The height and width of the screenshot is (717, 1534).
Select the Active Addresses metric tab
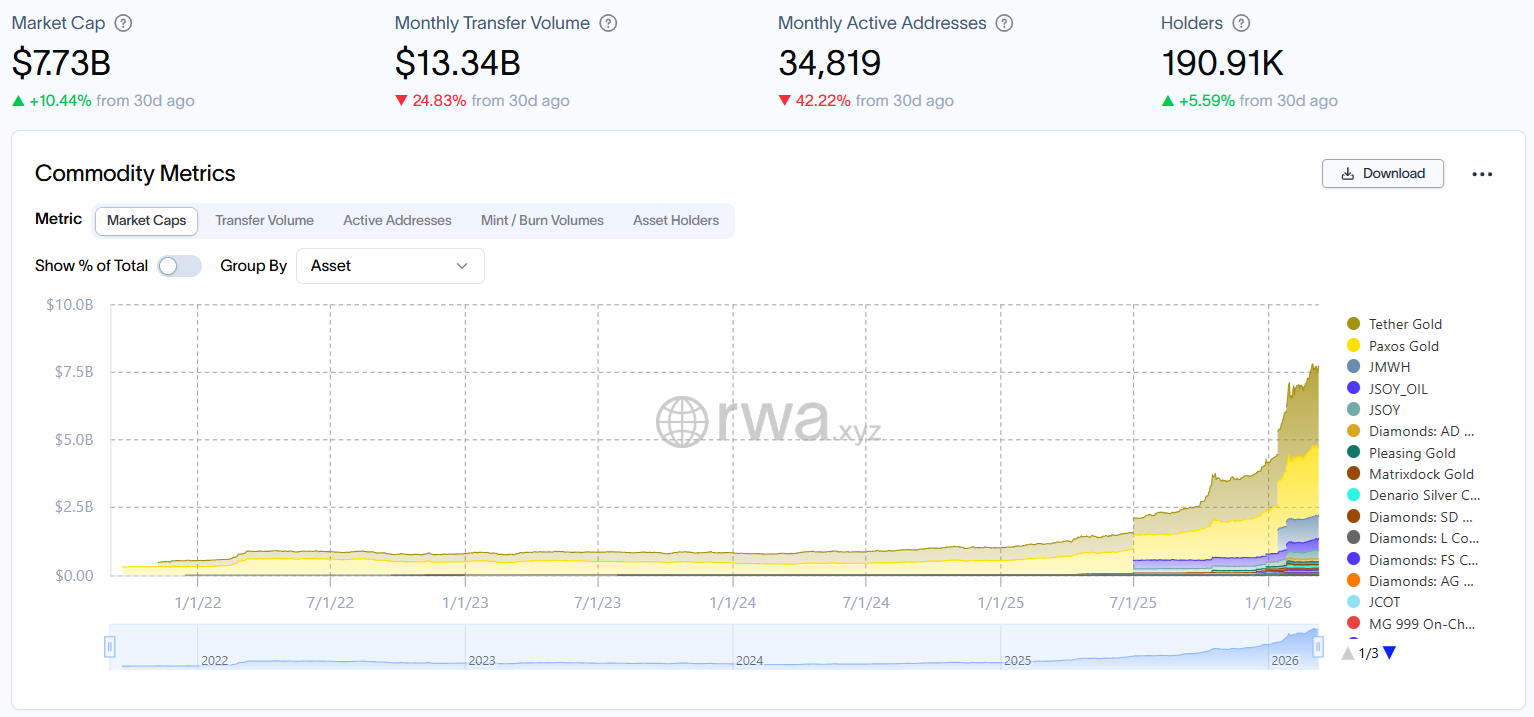397,221
